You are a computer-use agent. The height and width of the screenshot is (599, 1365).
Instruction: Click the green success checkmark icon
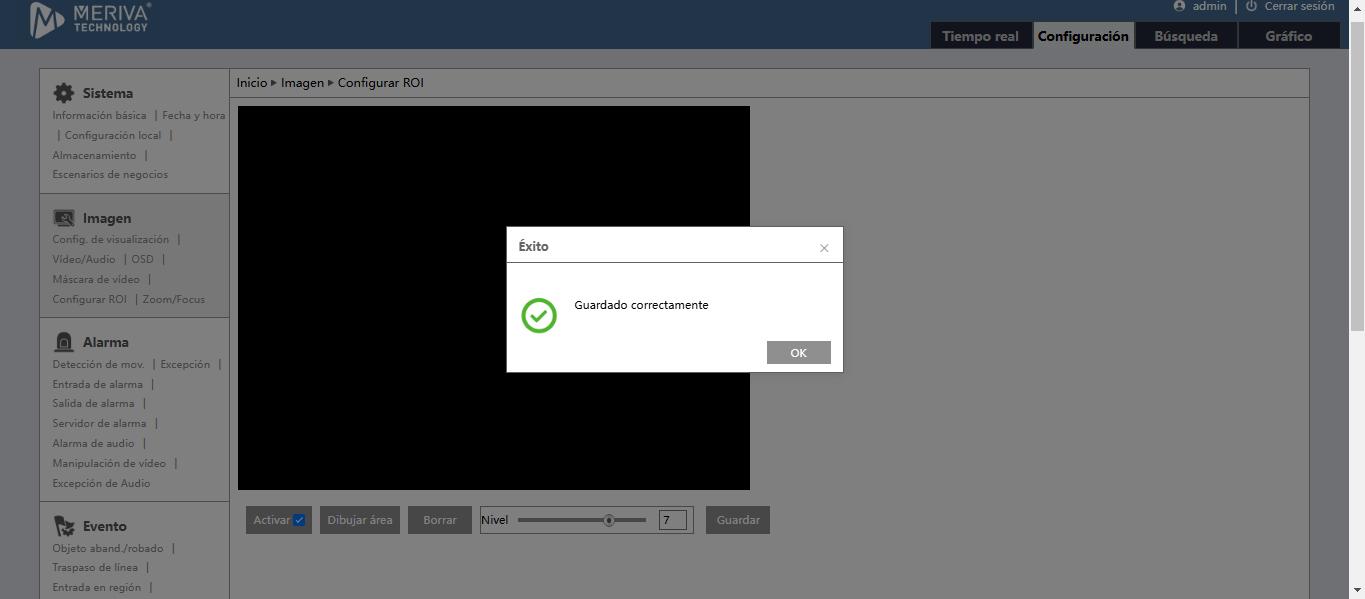(539, 316)
